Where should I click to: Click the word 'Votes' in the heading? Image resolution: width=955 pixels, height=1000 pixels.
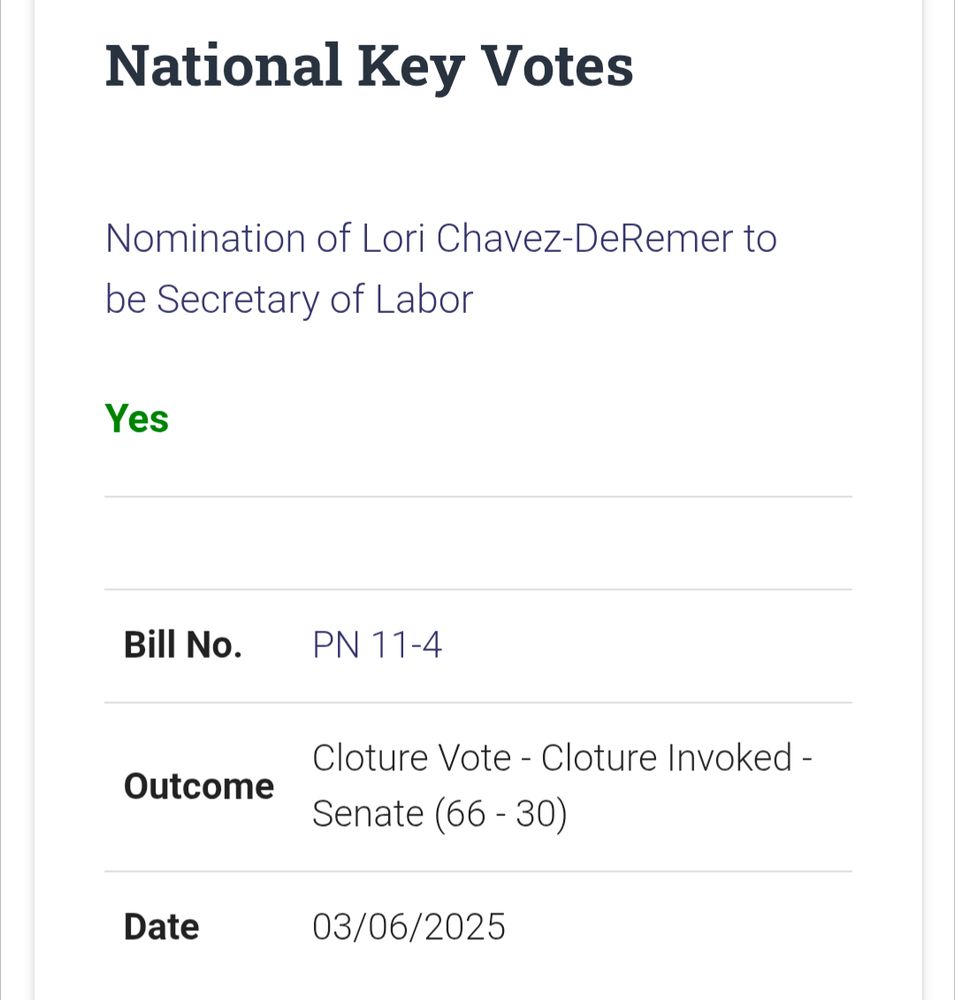pyautogui.click(x=556, y=66)
